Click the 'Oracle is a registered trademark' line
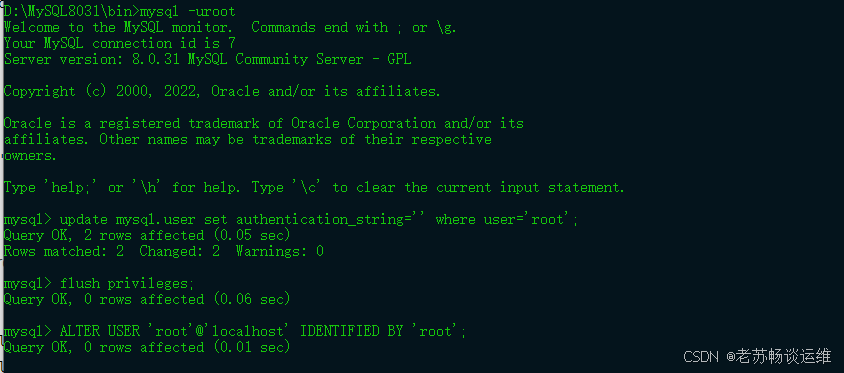The image size is (844, 373). click(264, 123)
